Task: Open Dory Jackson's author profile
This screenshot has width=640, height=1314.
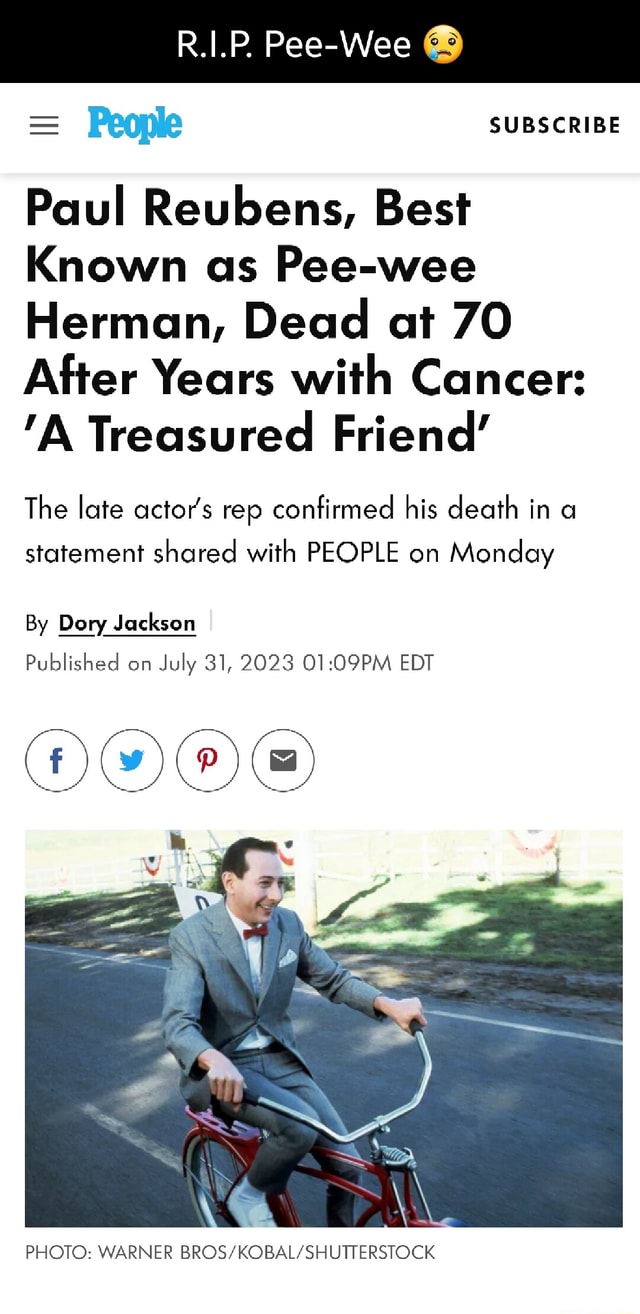Action: point(126,623)
